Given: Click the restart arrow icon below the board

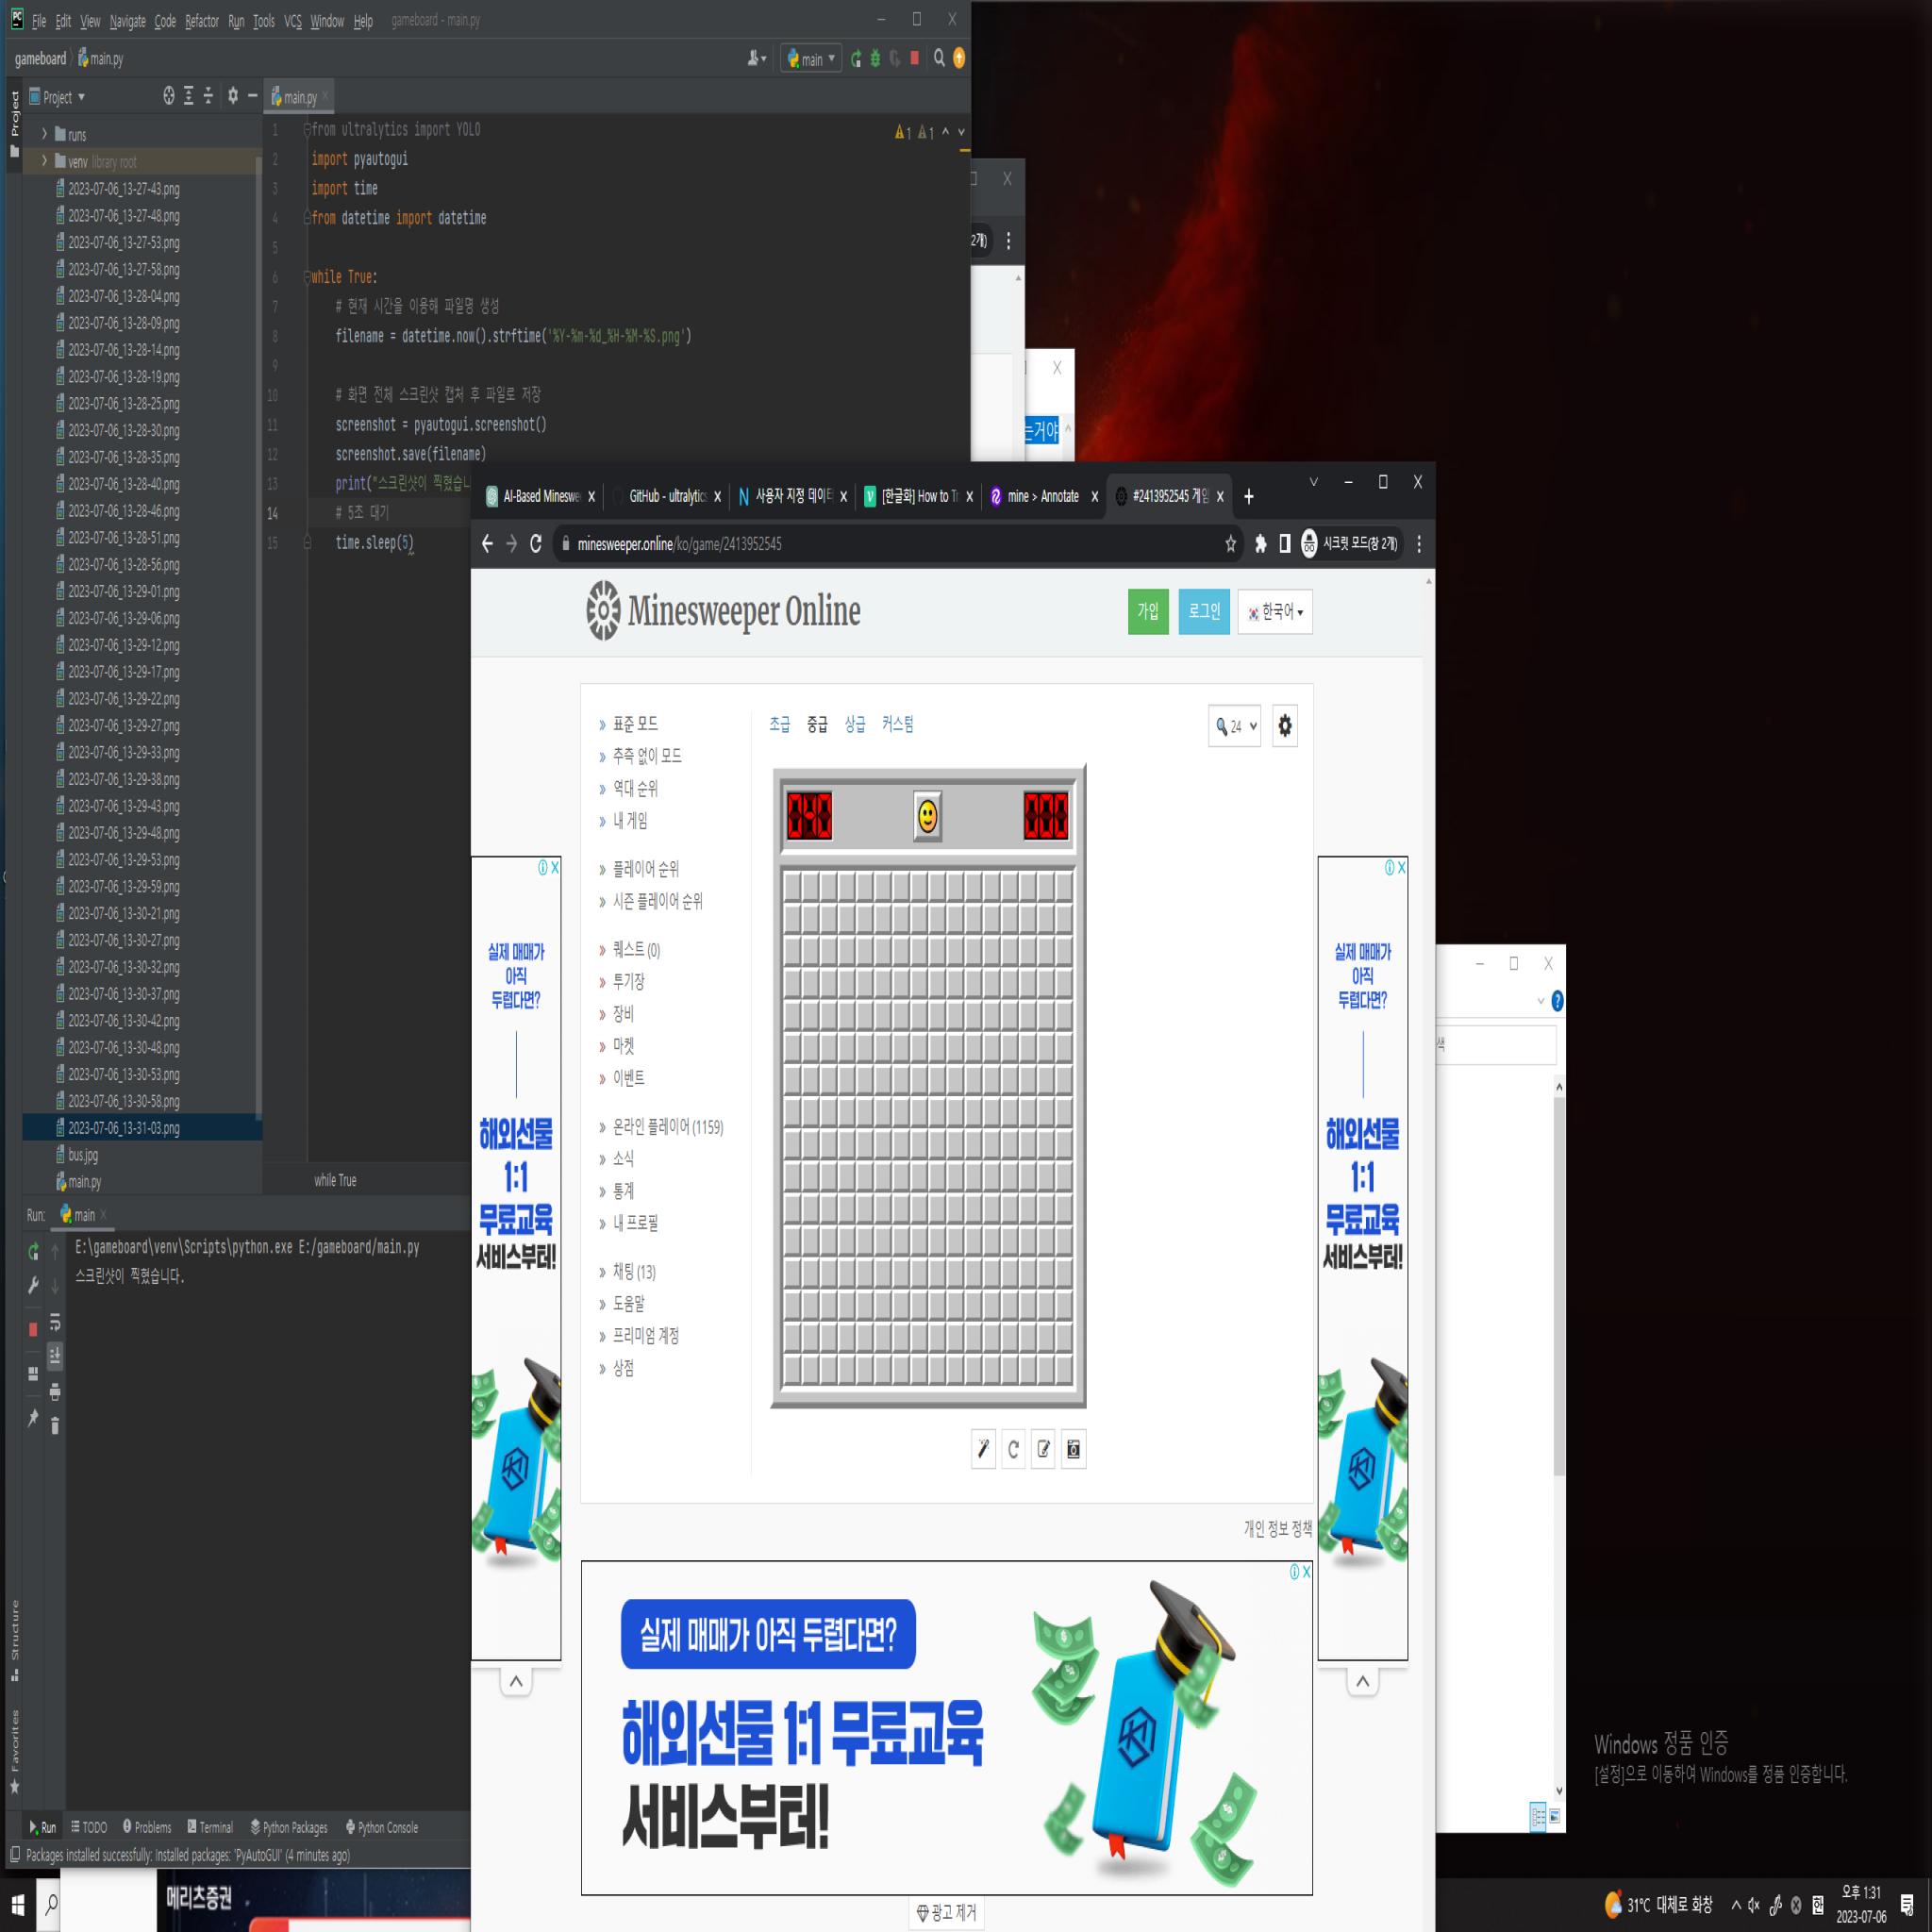Looking at the screenshot, I should pos(1013,1449).
